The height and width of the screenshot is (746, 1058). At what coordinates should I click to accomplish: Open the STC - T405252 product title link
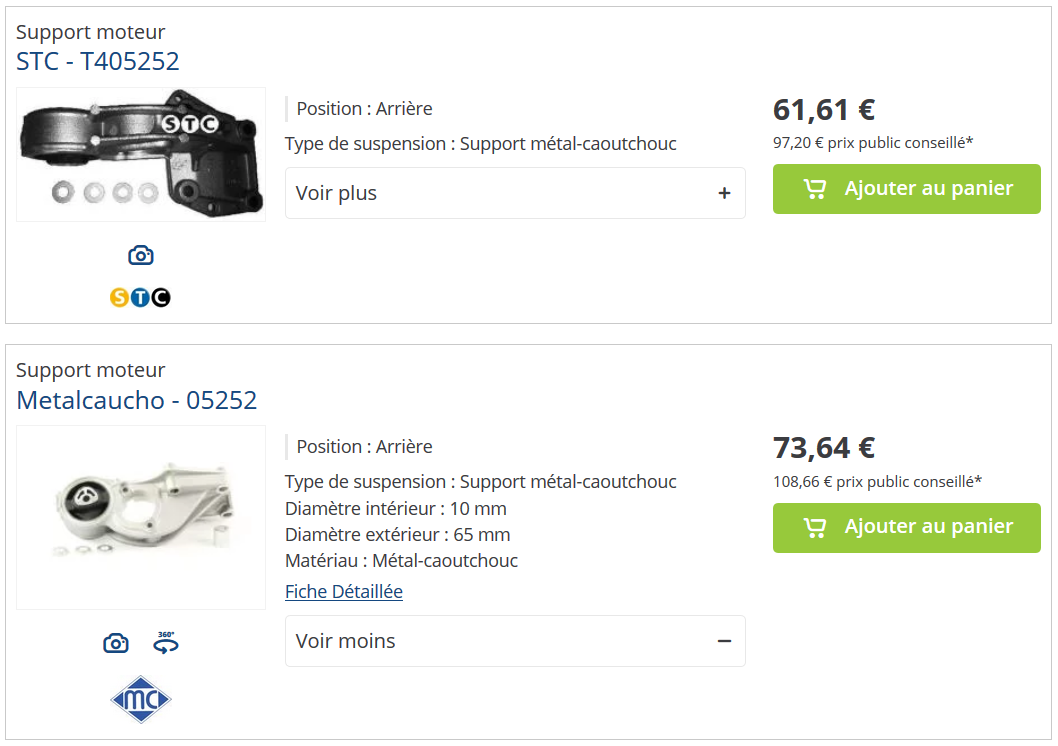click(98, 62)
